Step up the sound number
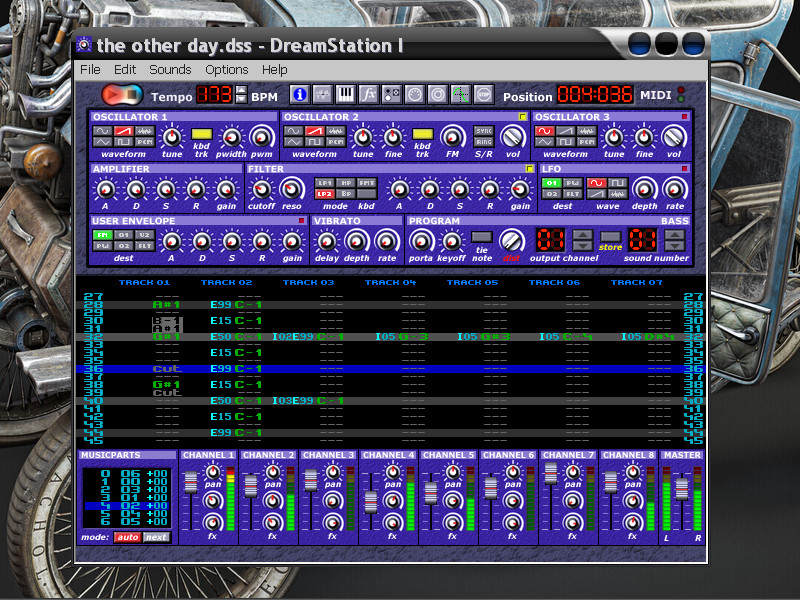800x600 pixels. click(674, 235)
